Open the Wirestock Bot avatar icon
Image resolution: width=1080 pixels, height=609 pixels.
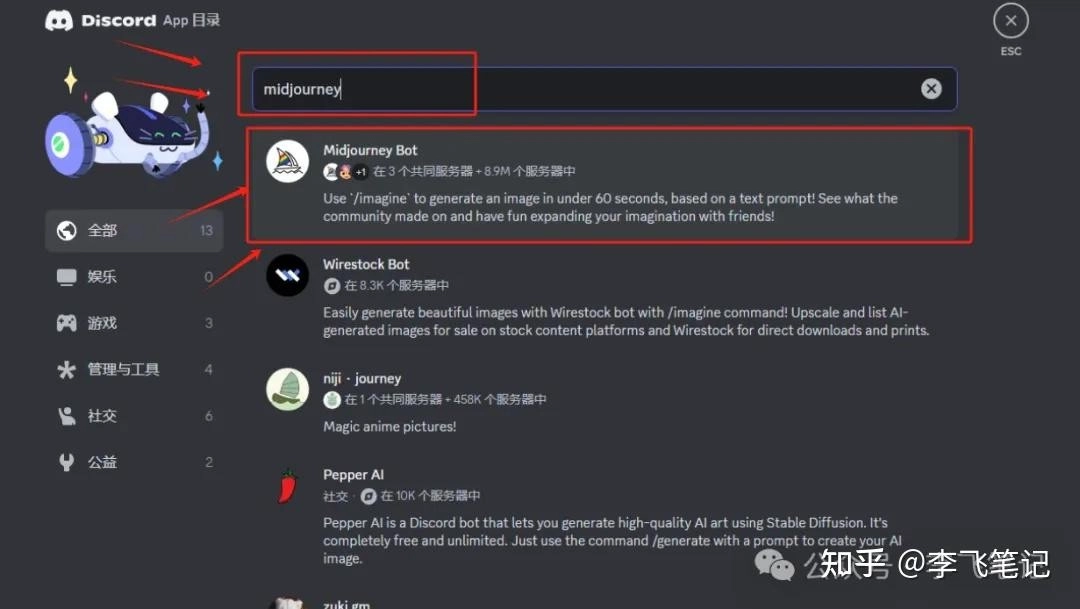(x=287, y=276)
